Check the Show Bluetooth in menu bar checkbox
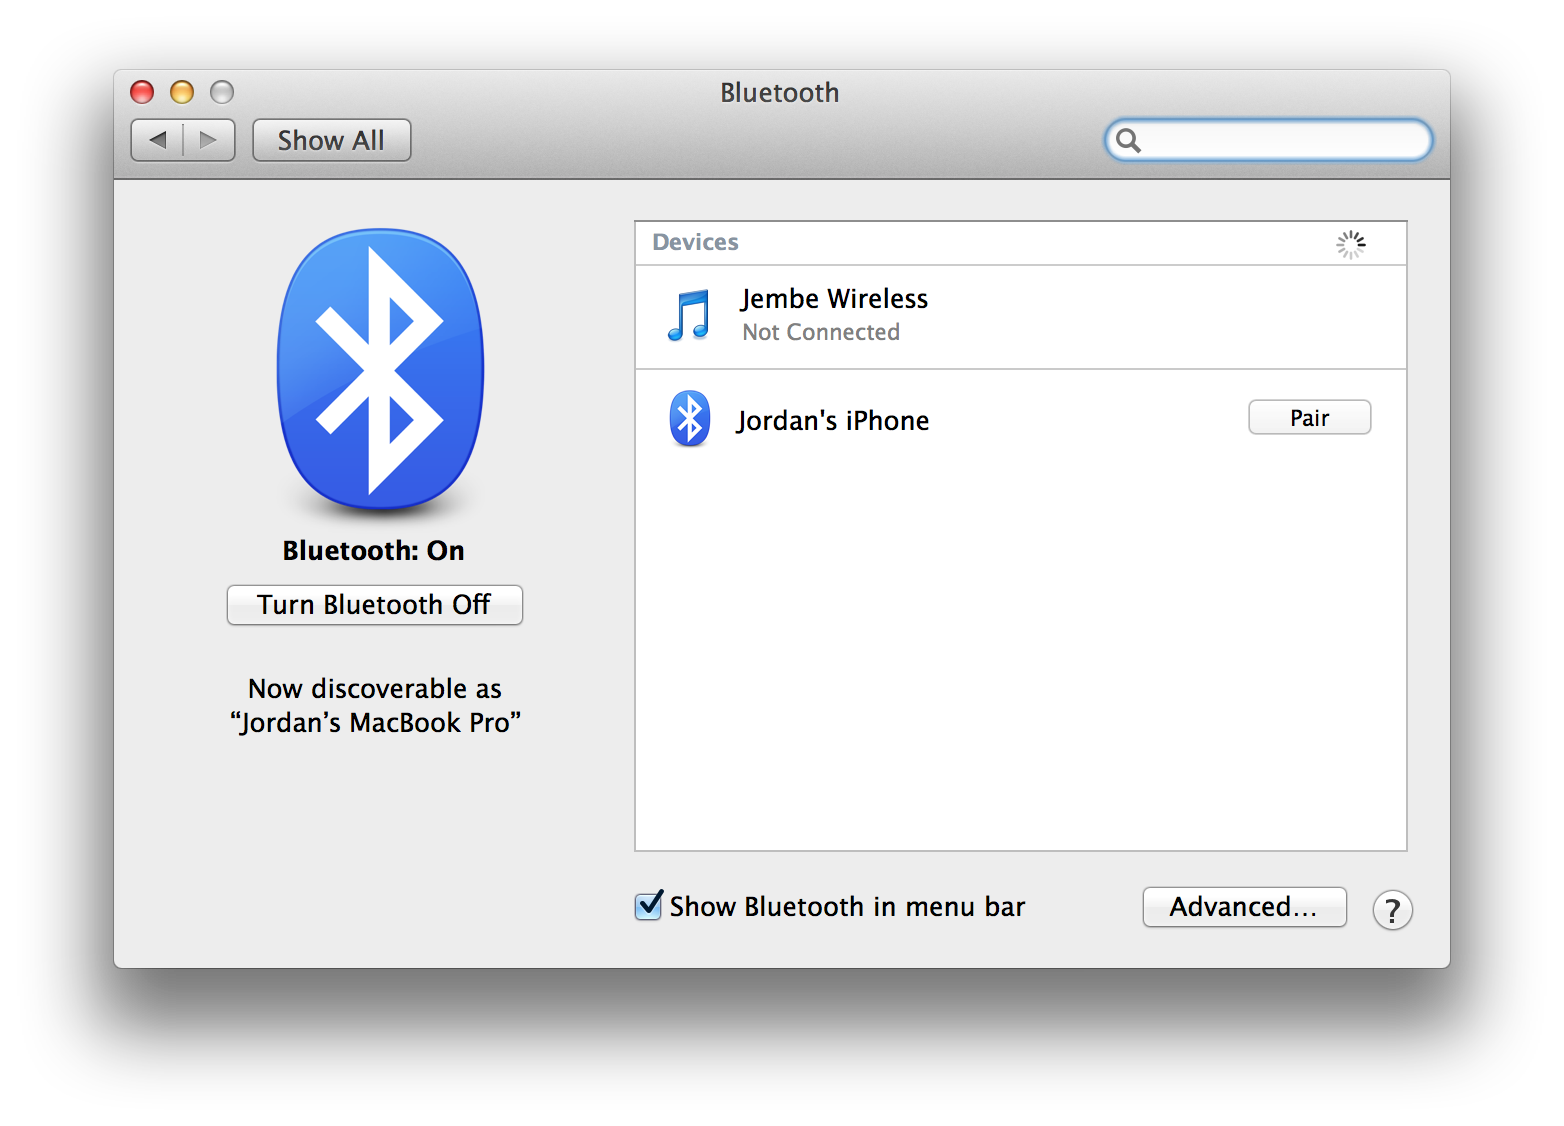 (647, 906)
